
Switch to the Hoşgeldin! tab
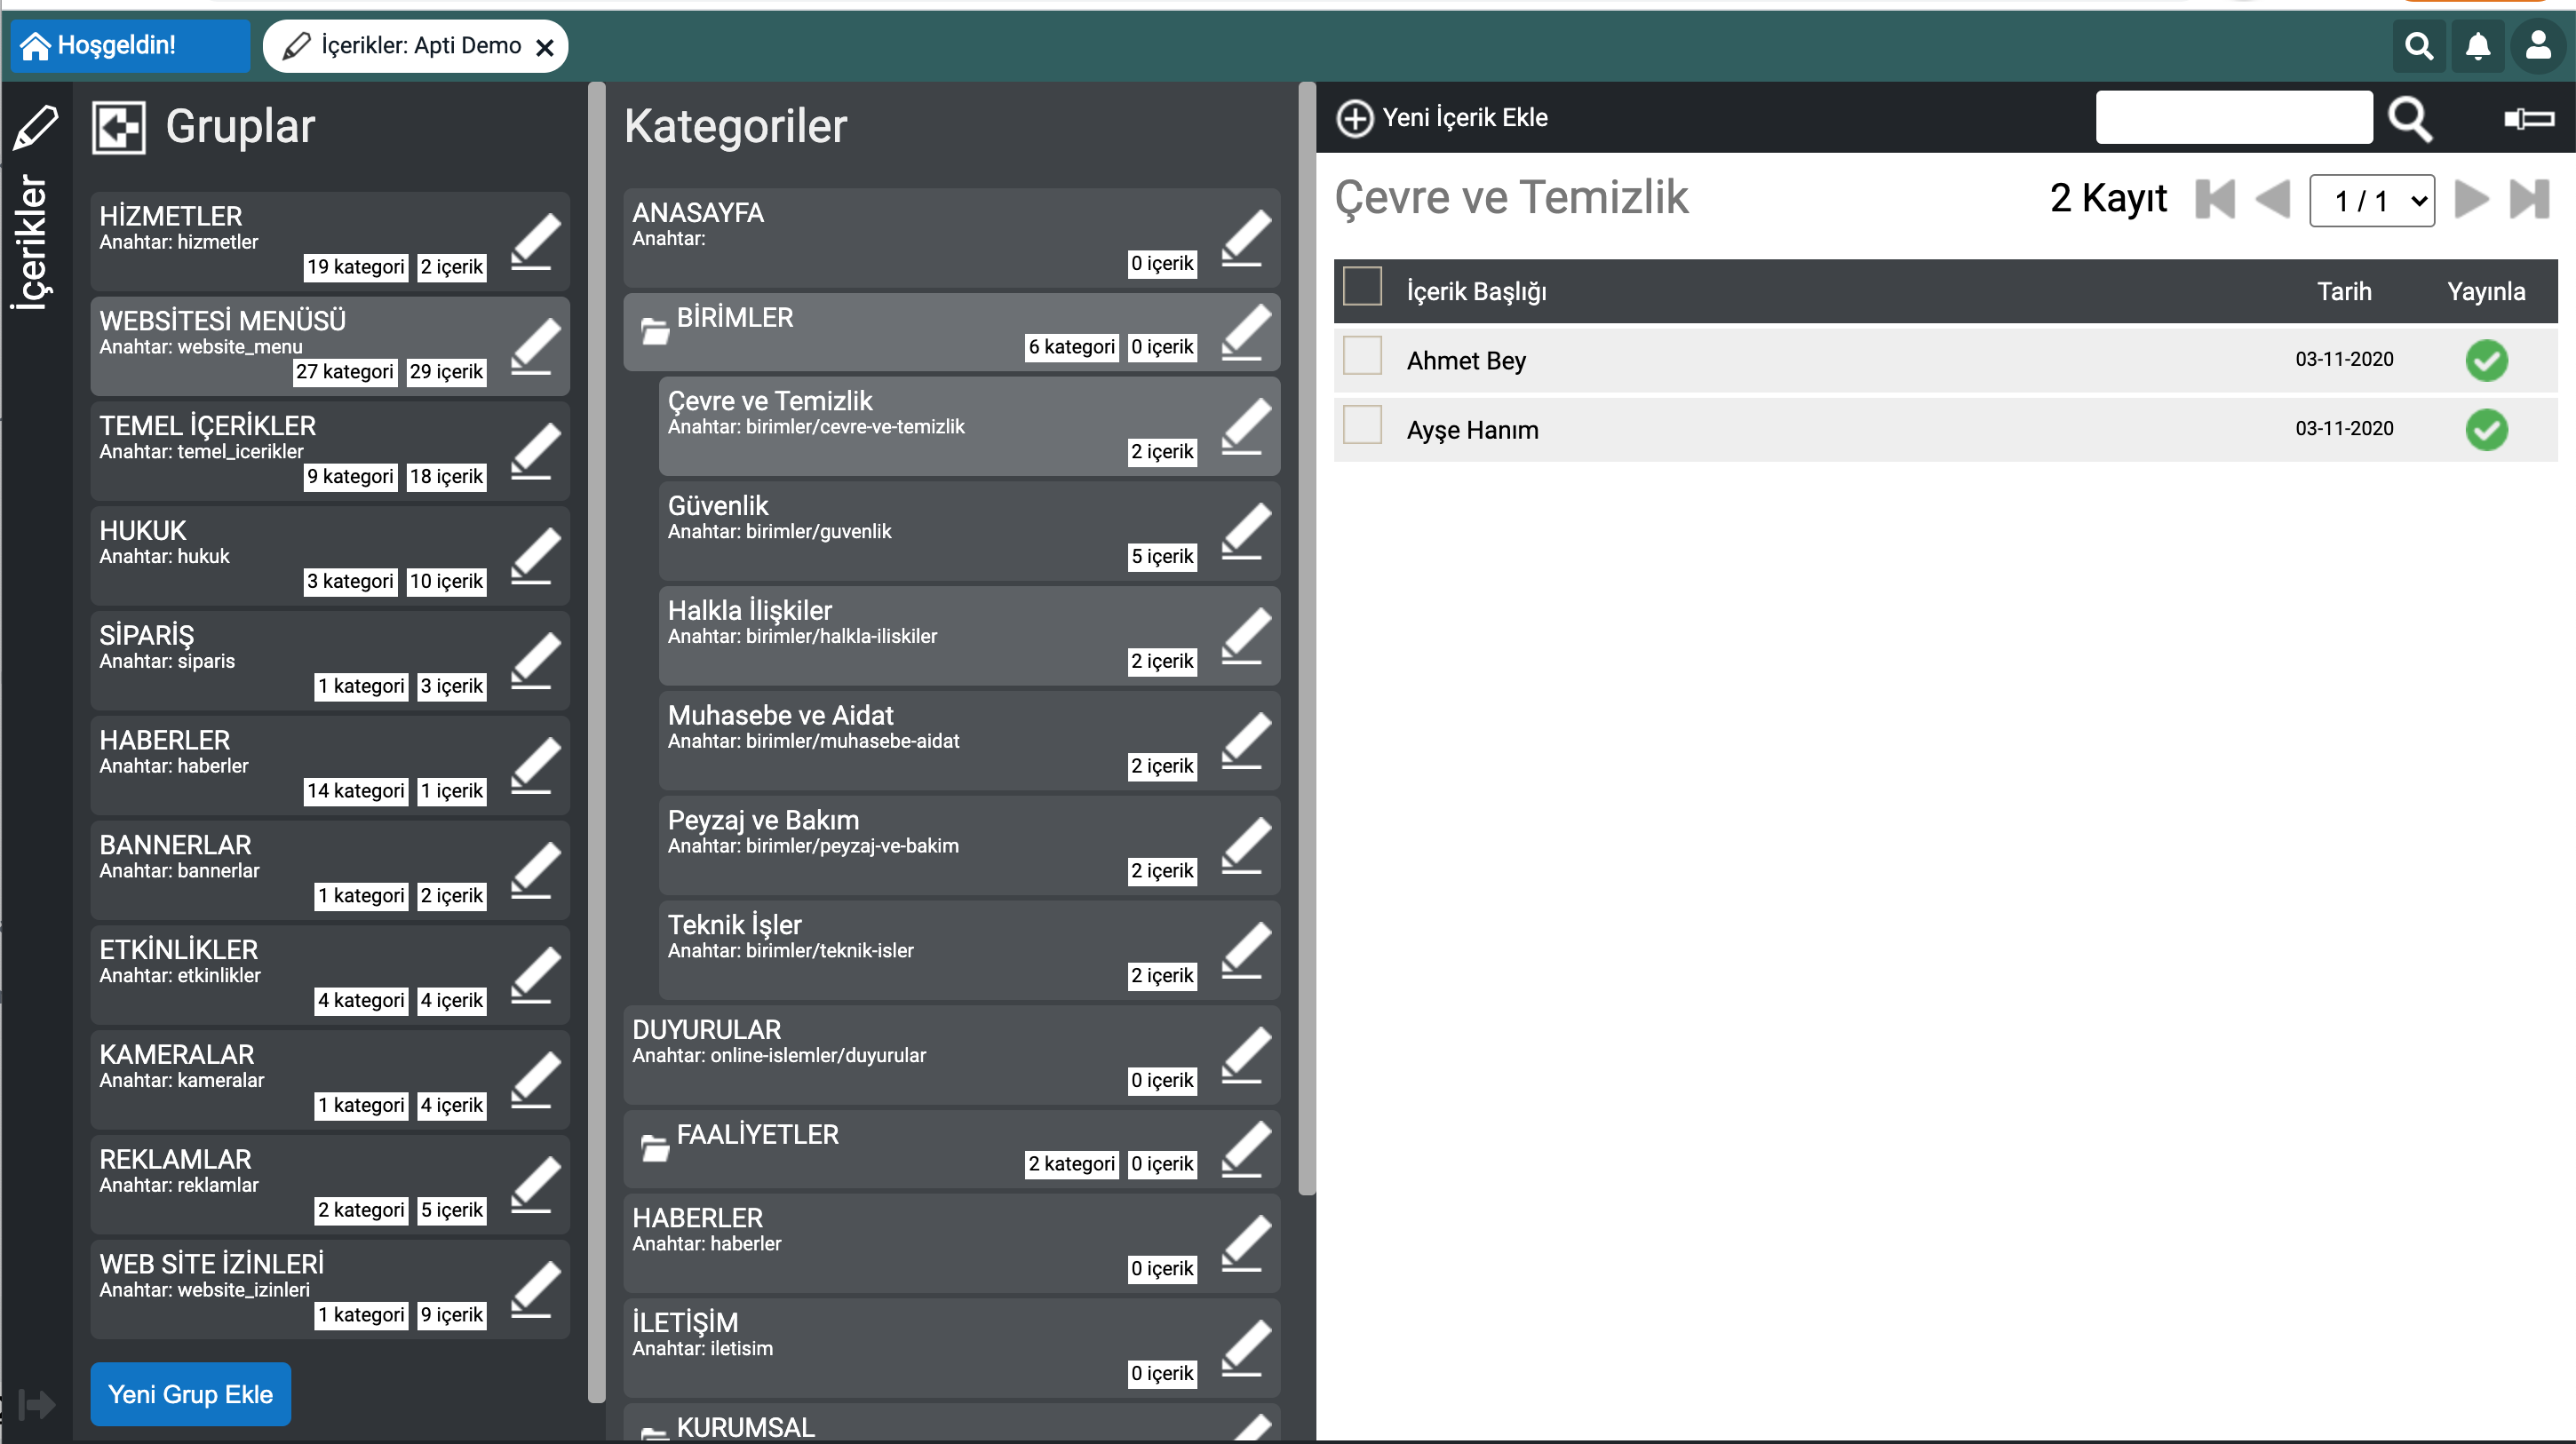[130, 46]
